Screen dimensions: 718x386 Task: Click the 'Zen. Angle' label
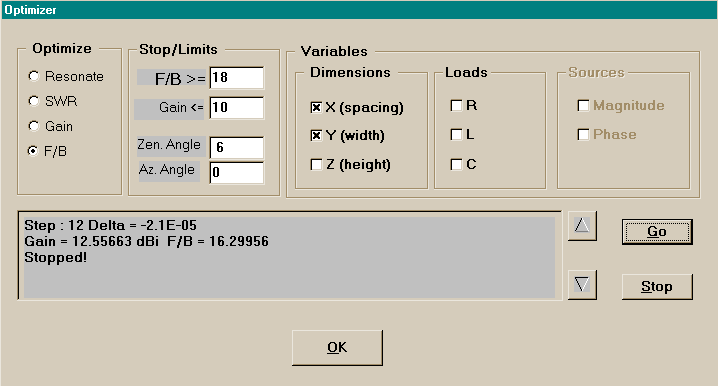(169, 145)
